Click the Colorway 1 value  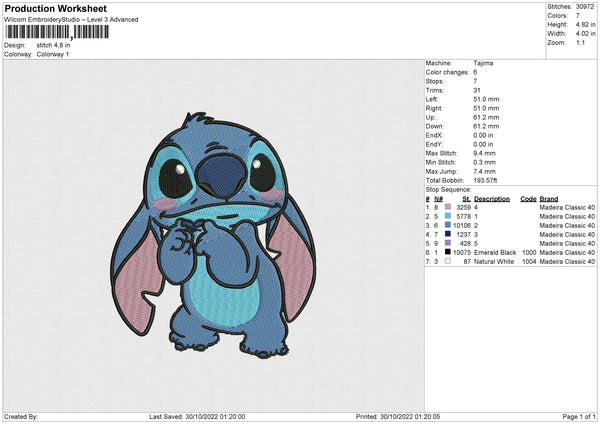click(x=54, y=53)
